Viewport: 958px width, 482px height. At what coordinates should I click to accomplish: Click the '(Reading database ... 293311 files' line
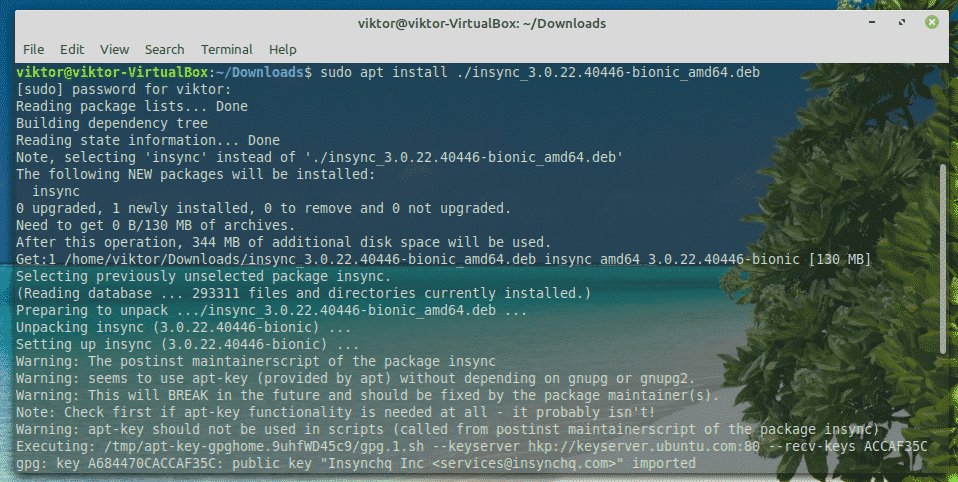point(304,293)
